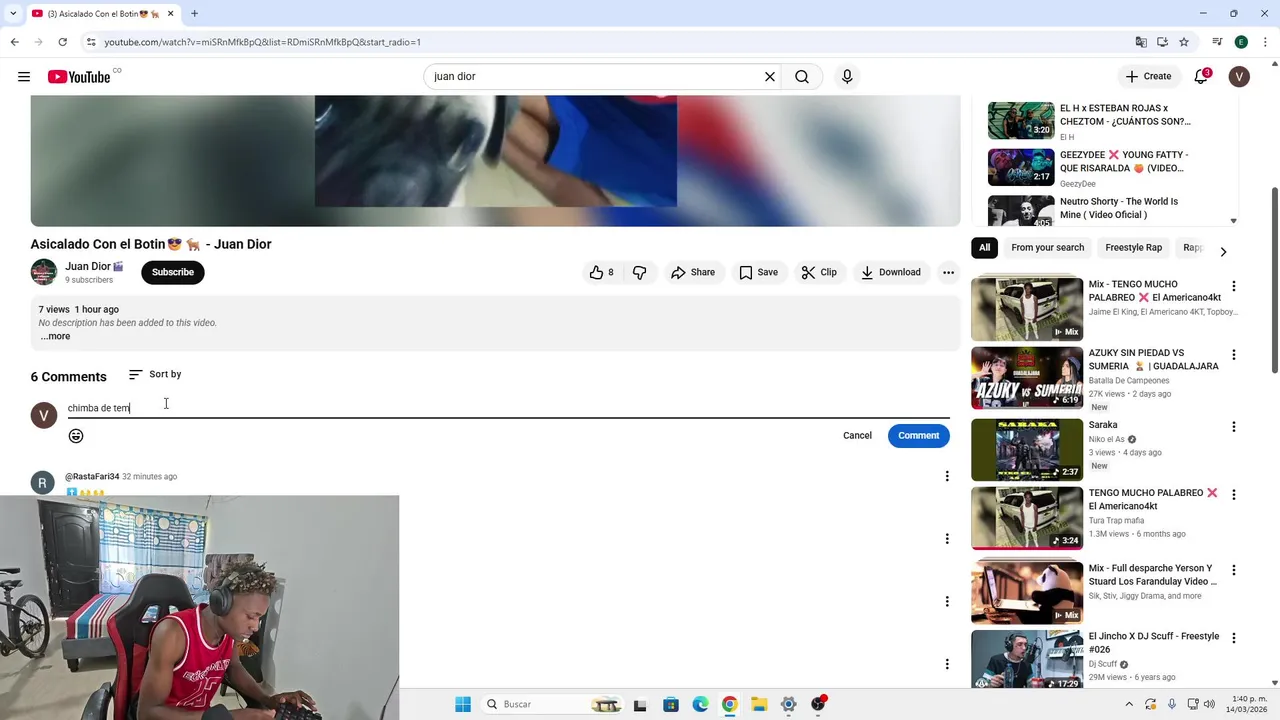The image size is (1280, 720).
Task: Dislike the video with thumbs down
Action: [x=640, y=272]
